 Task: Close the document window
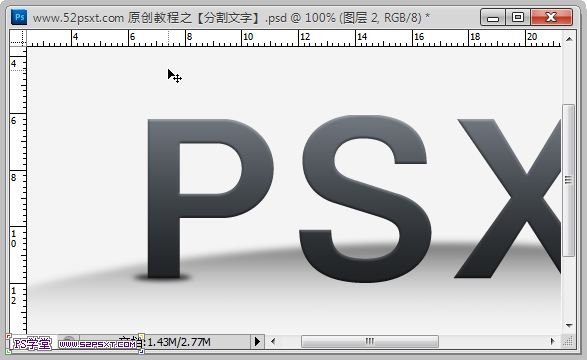[551, 18]
